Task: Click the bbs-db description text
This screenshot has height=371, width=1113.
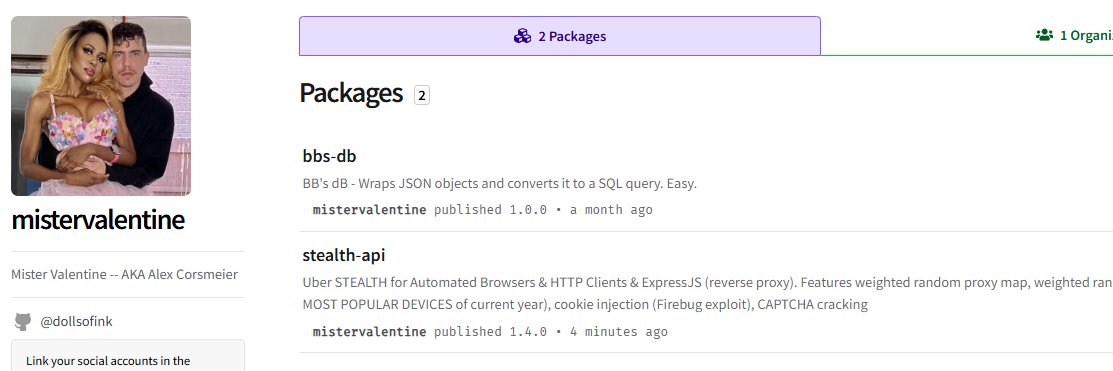Action: (x=500, y=184)
